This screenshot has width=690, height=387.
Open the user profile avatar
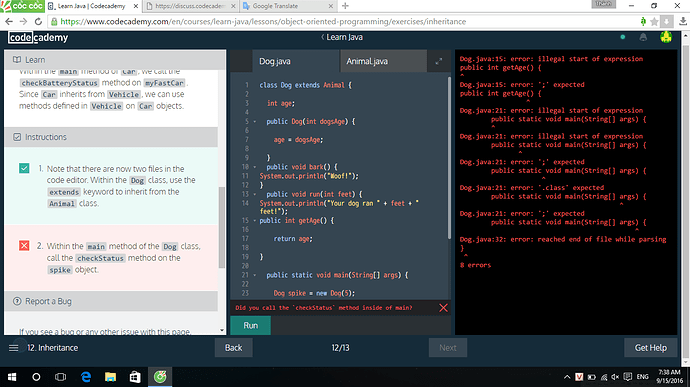click(666, 37)
